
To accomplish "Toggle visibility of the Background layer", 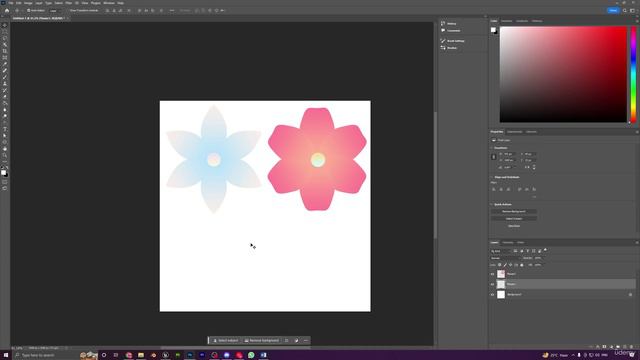I will [492, 294].
